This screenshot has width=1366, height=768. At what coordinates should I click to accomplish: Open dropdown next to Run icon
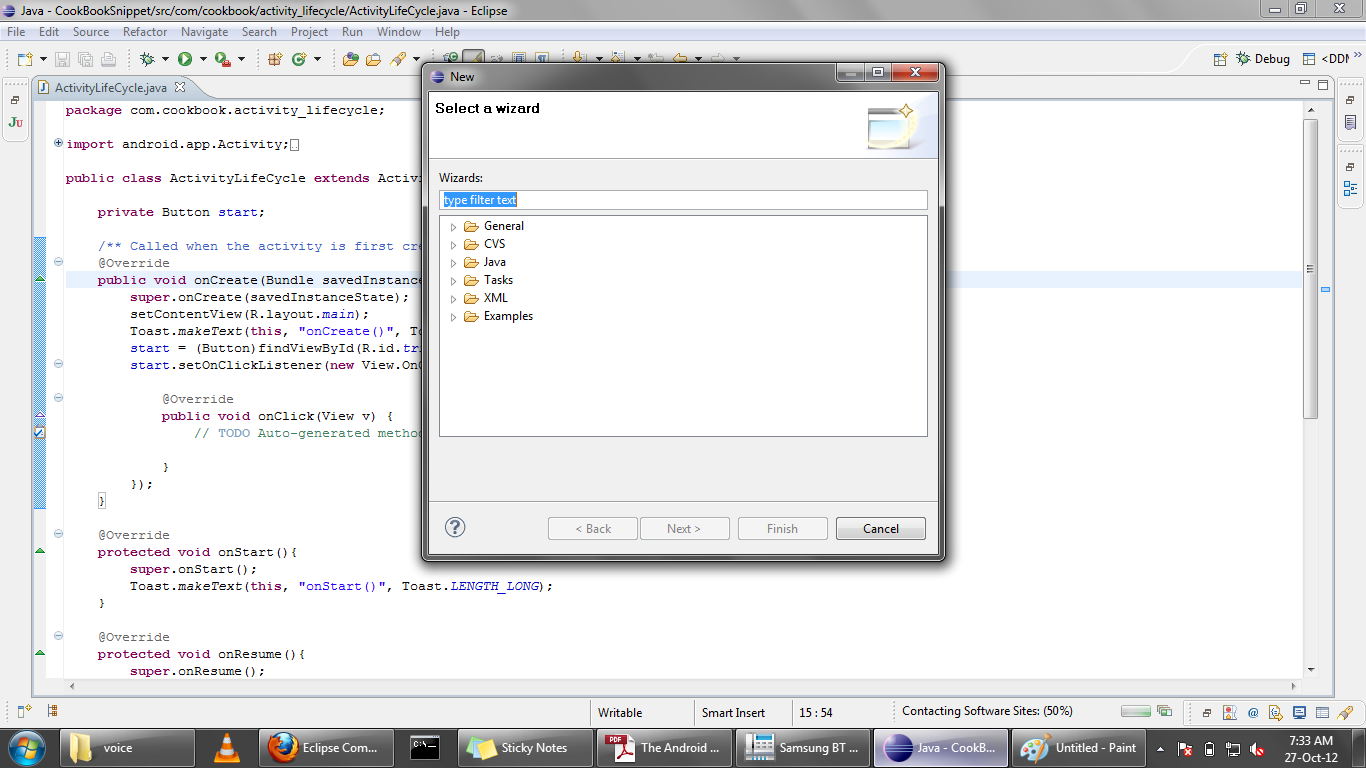(203, 60)
